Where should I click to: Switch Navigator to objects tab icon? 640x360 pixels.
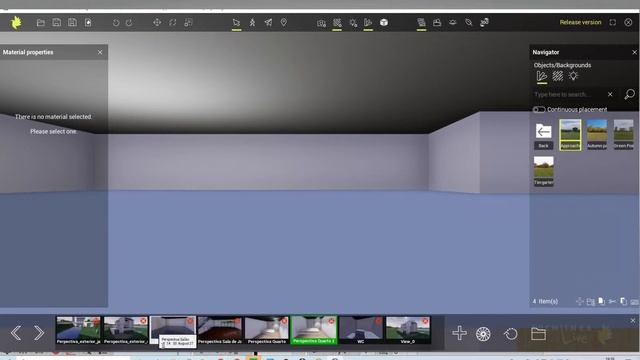click(x=542, y=76)
